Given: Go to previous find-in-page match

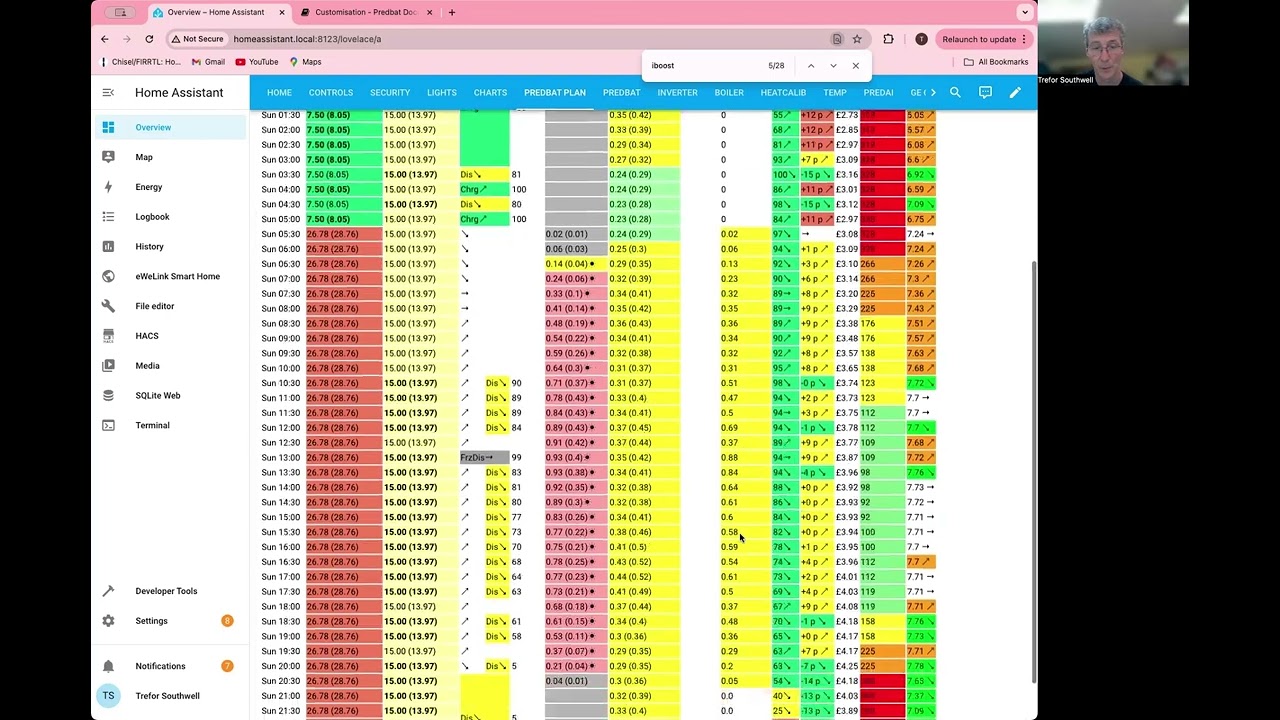Looking at the screenshot, I should click(x=811, y=66).
